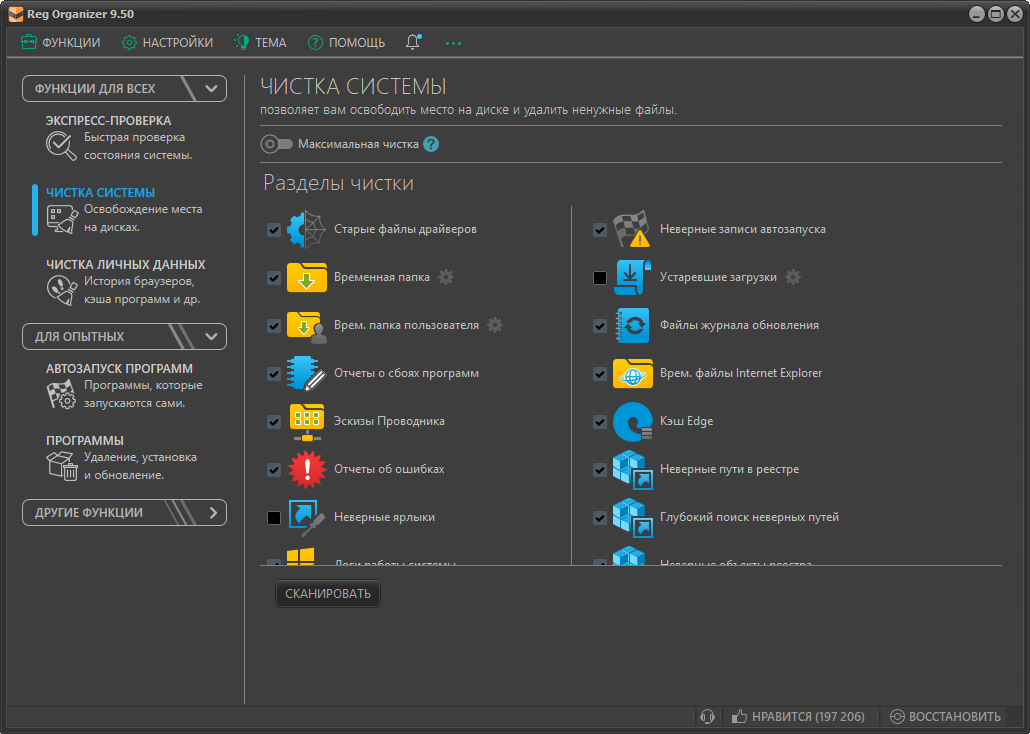Click the support headset icon in status bar
1030x734 pixels.
click(x=707, y=716)
